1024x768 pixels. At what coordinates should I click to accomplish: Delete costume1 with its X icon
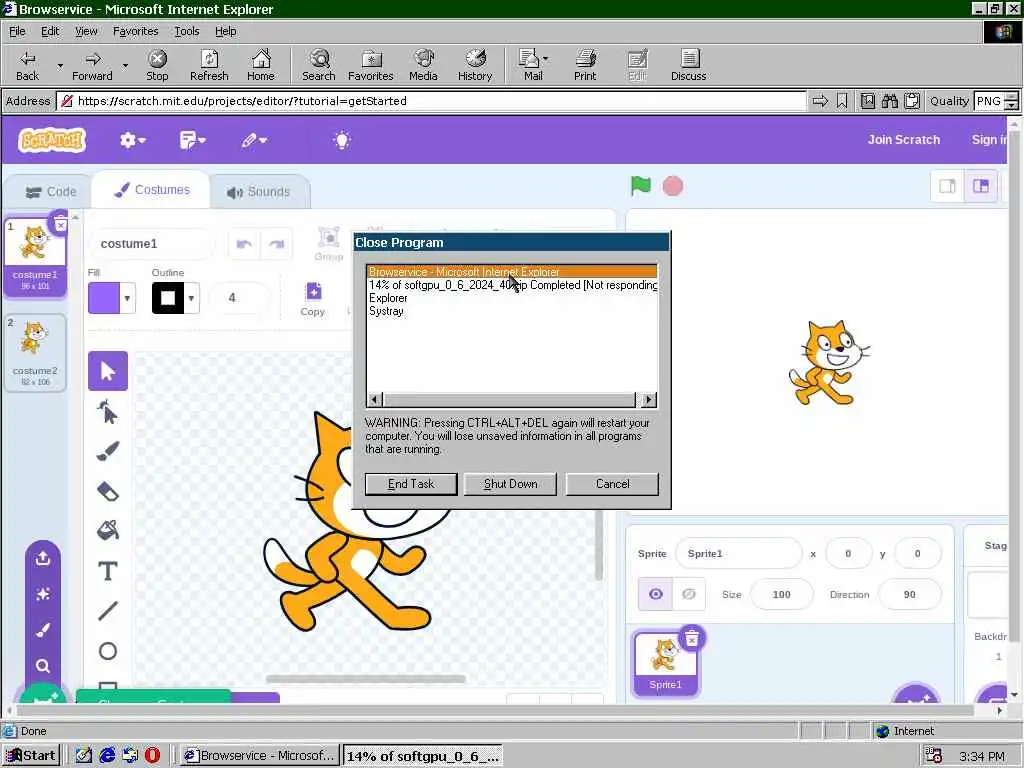[60, 225]
